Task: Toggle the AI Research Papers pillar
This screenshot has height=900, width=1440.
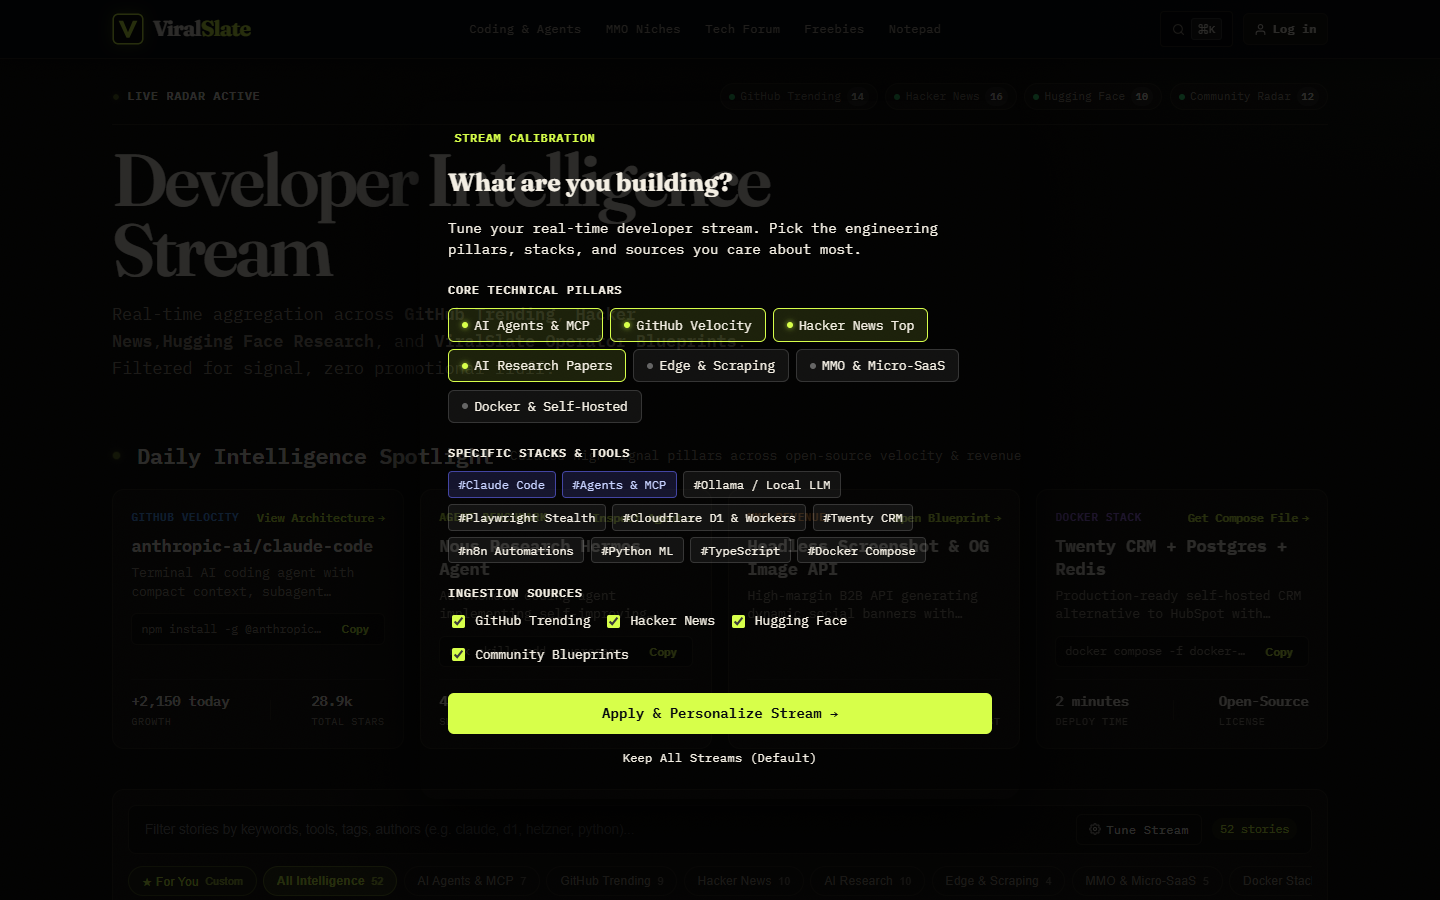Action: pos(537,365)
